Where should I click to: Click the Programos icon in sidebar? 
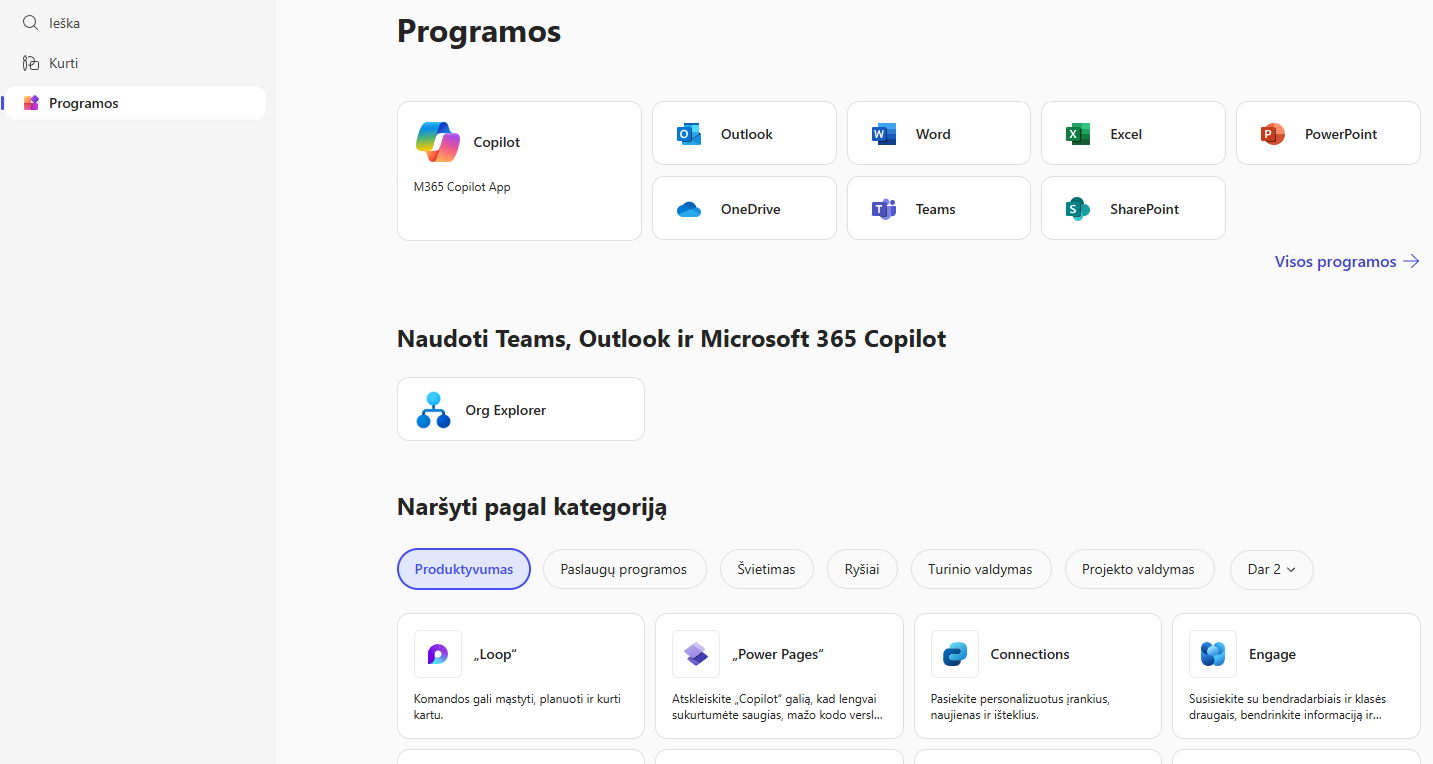pyautogui.click(x=31, y=103)
